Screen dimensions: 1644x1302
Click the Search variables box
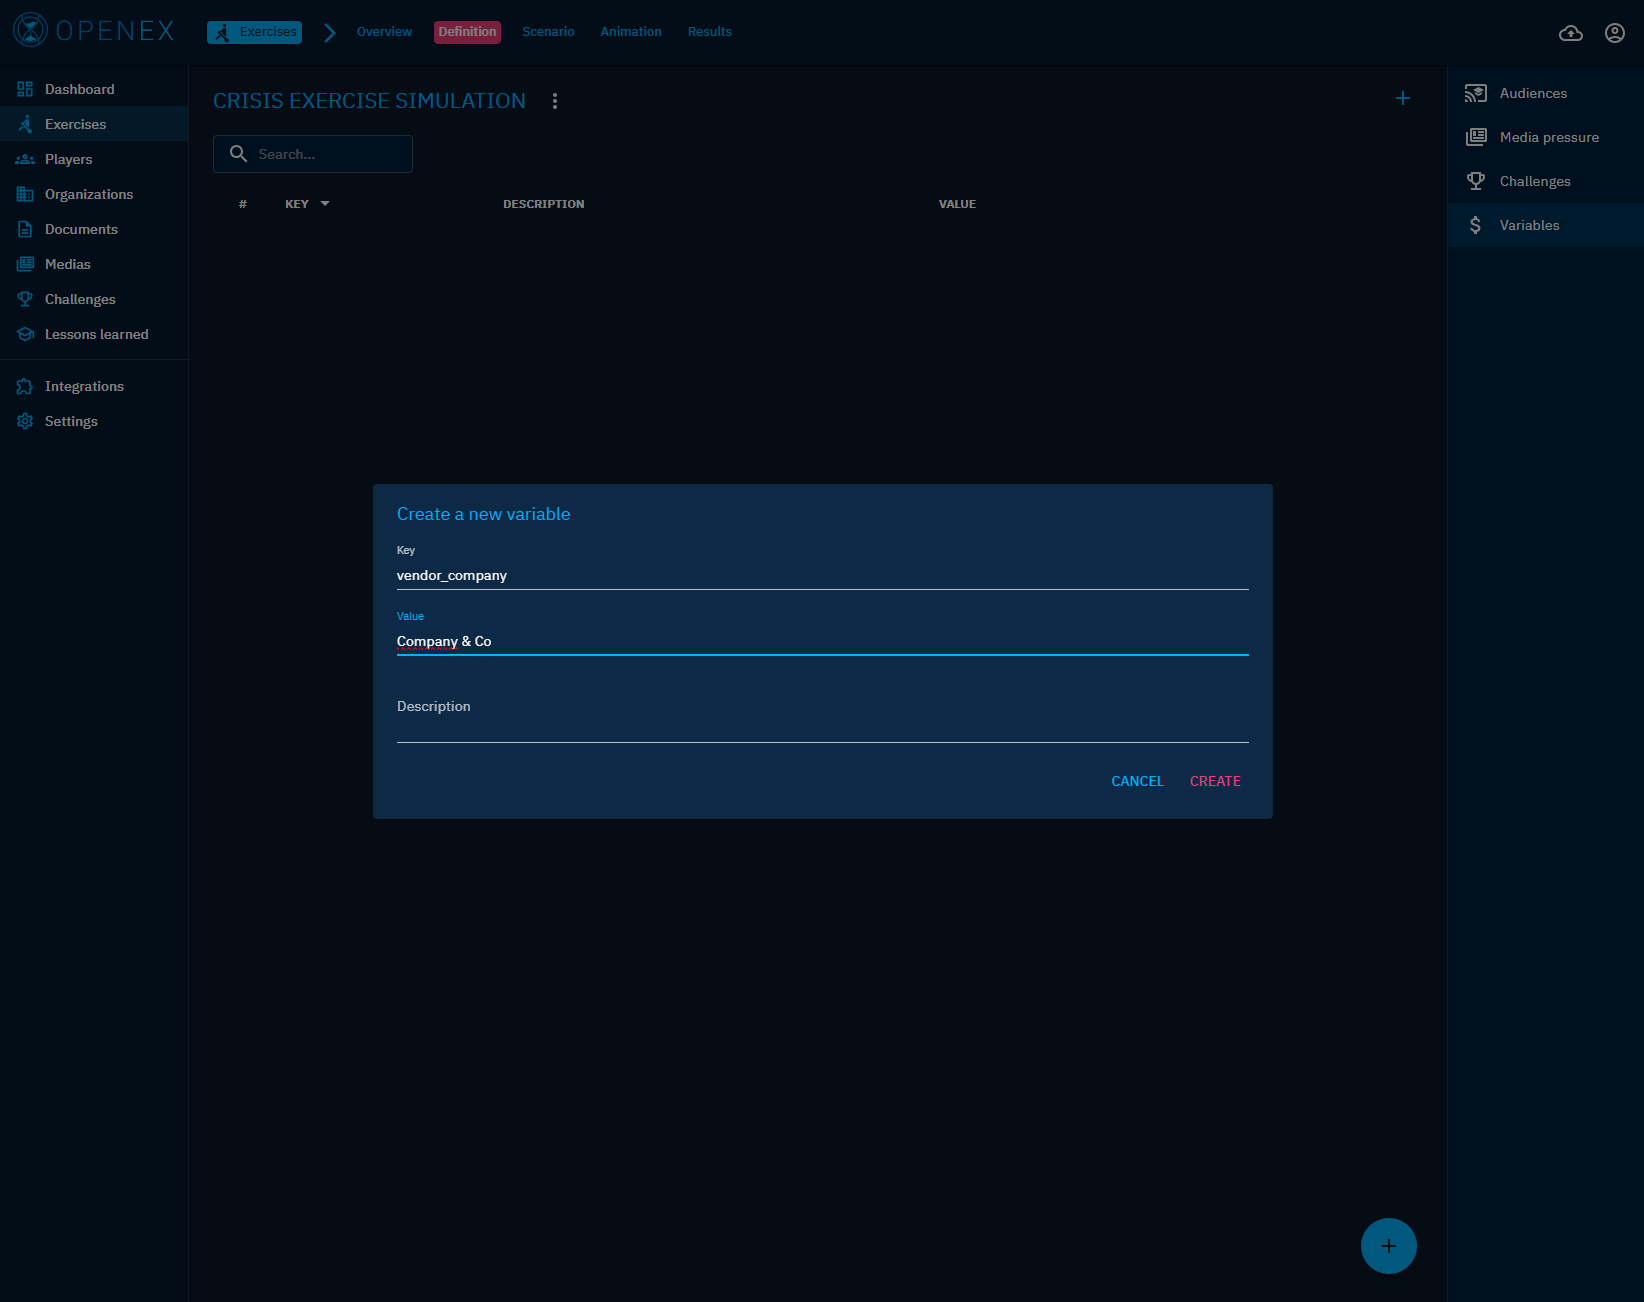coord(325,154)
